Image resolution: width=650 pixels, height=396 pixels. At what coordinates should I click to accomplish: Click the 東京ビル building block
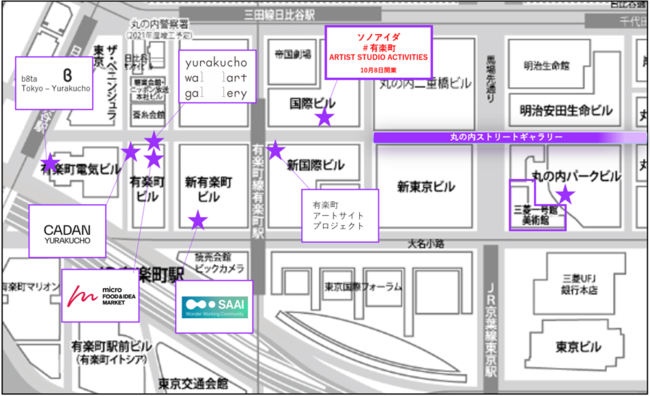[x=578, y=346]
